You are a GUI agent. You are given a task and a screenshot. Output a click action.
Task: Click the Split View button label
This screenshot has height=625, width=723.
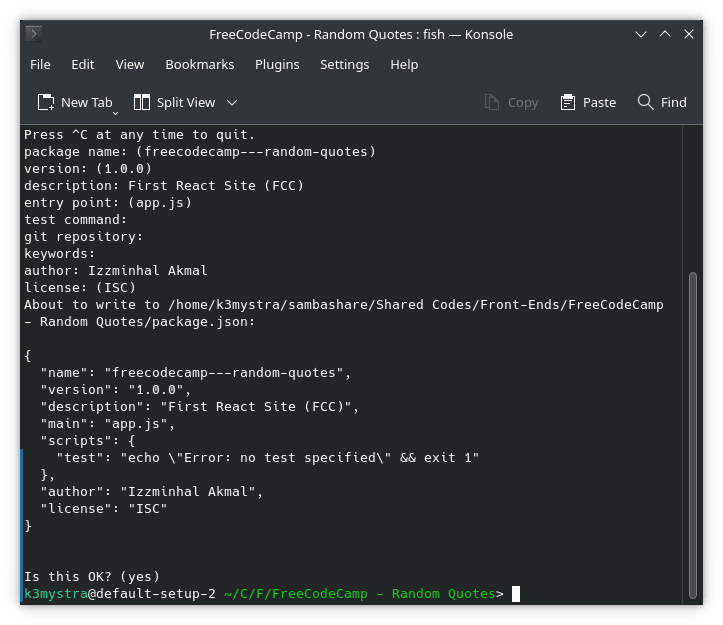[x=186, y=102]
